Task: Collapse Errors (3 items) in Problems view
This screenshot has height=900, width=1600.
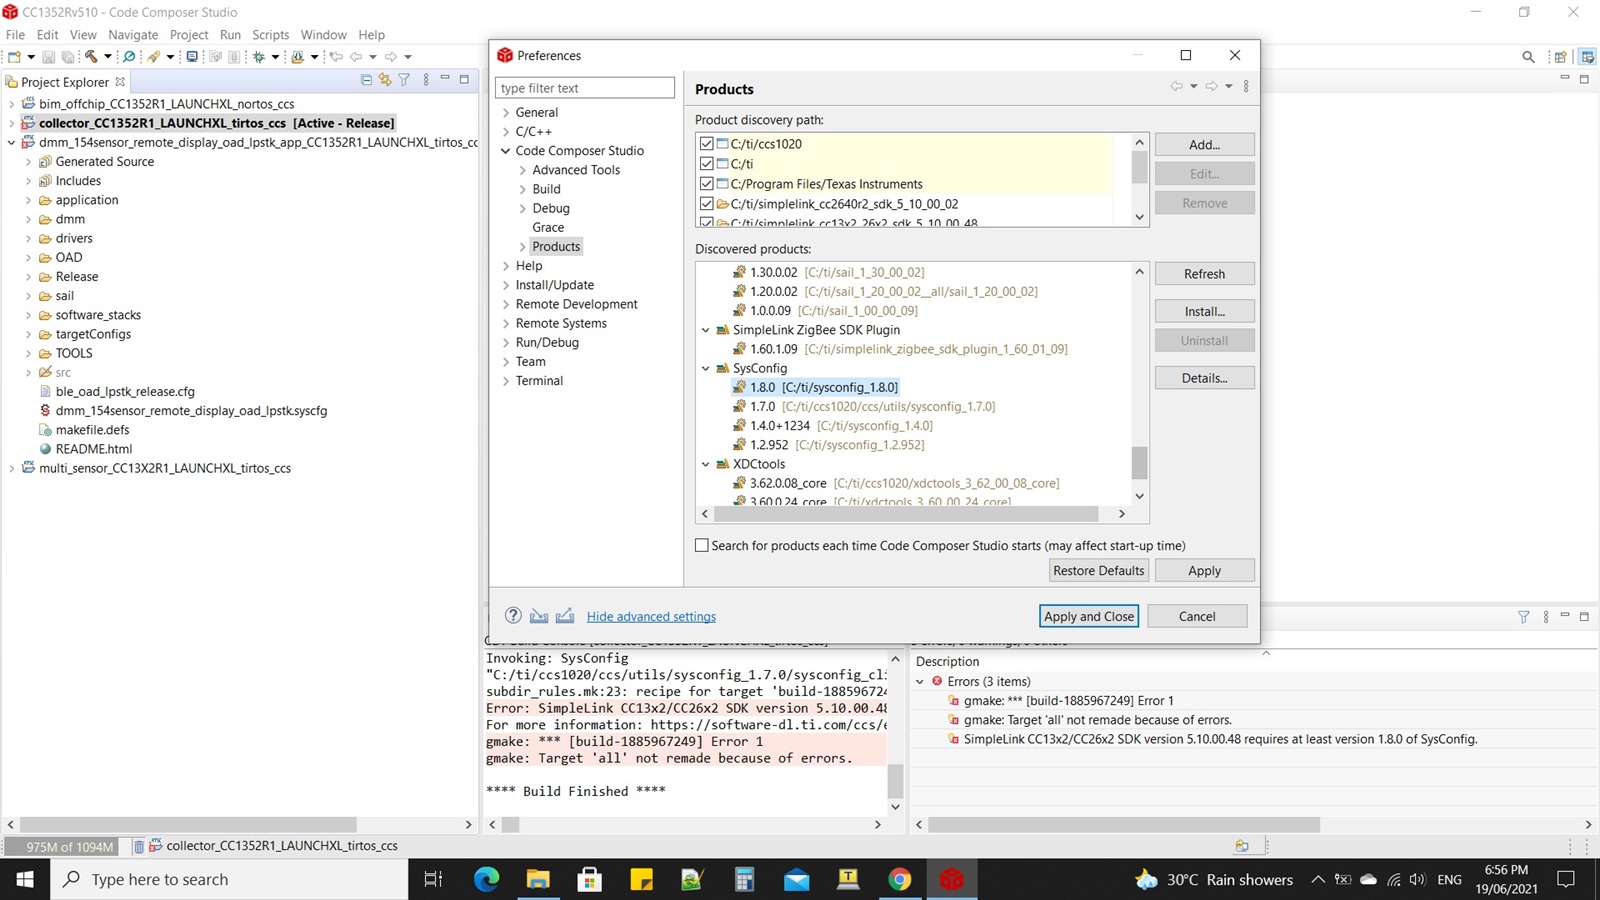Action: [x=920, y=681]
